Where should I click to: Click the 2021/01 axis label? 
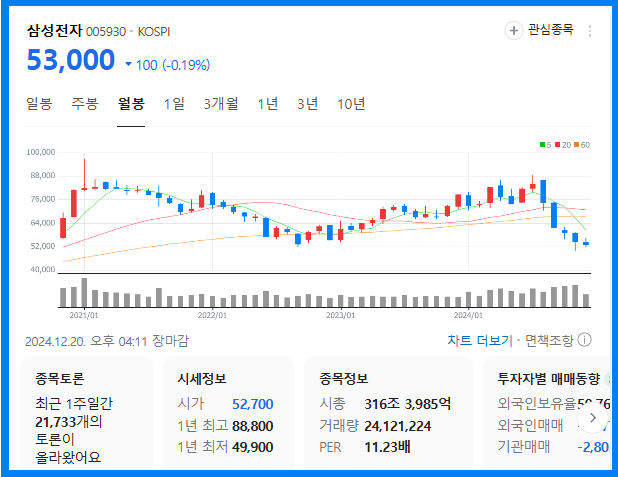84,315
